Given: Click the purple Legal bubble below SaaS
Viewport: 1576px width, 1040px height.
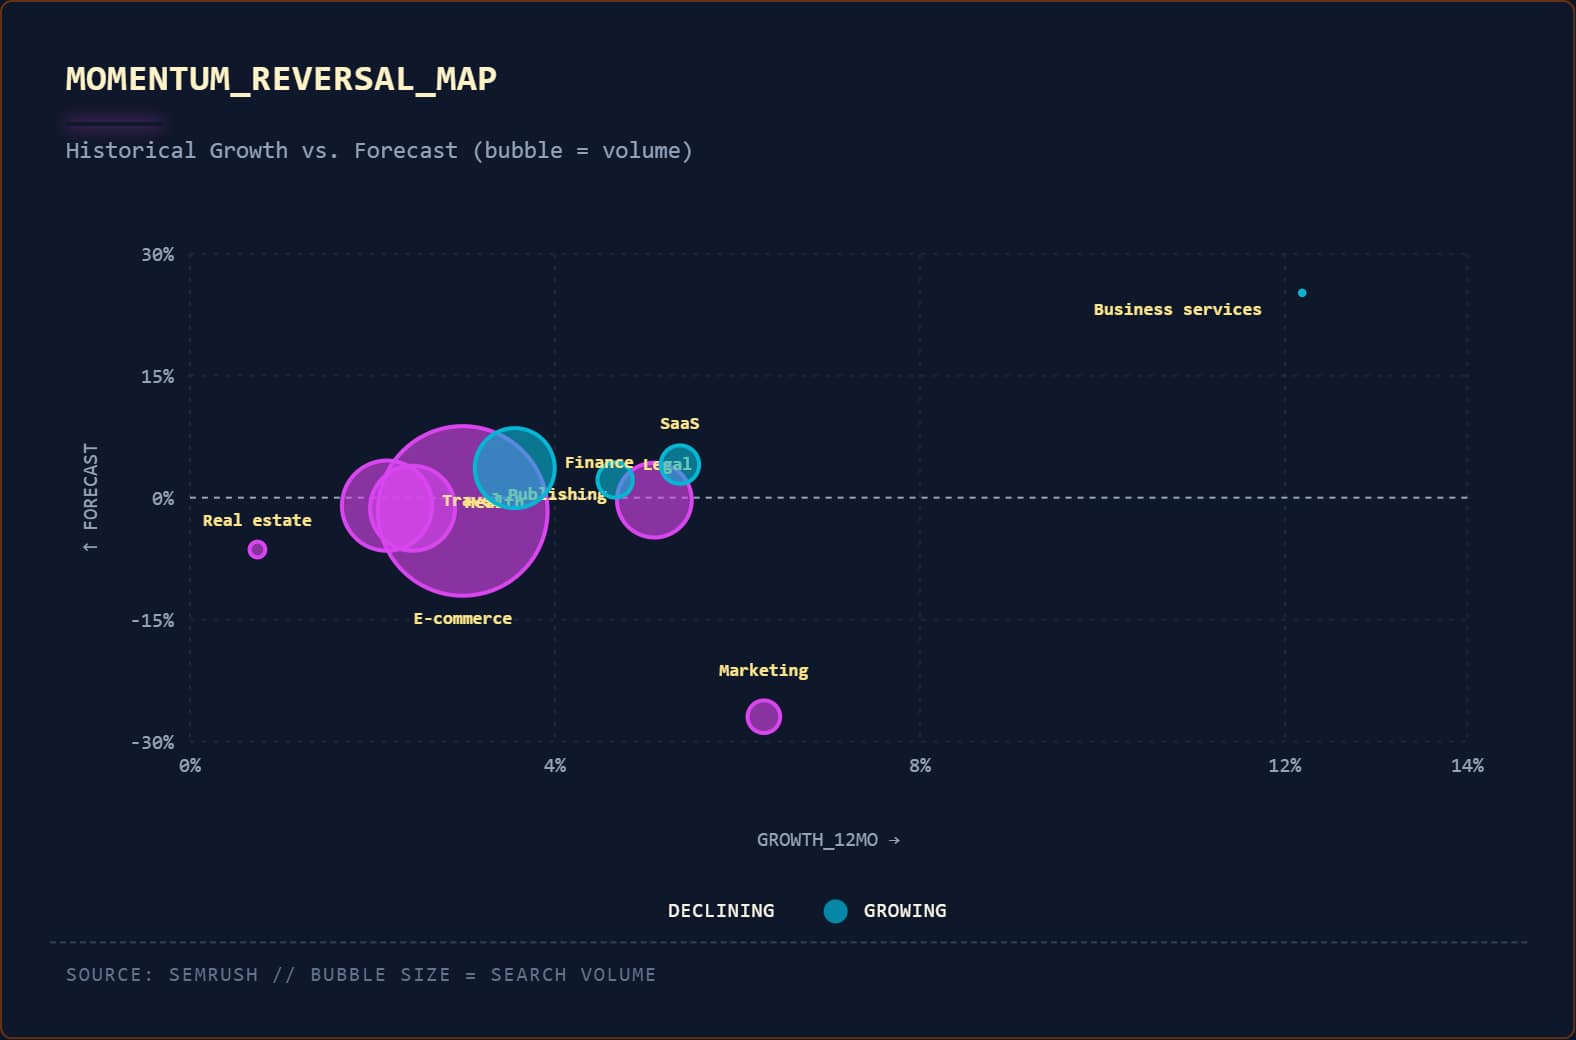Looking at the screenshot, I should (x=654, y=499).
